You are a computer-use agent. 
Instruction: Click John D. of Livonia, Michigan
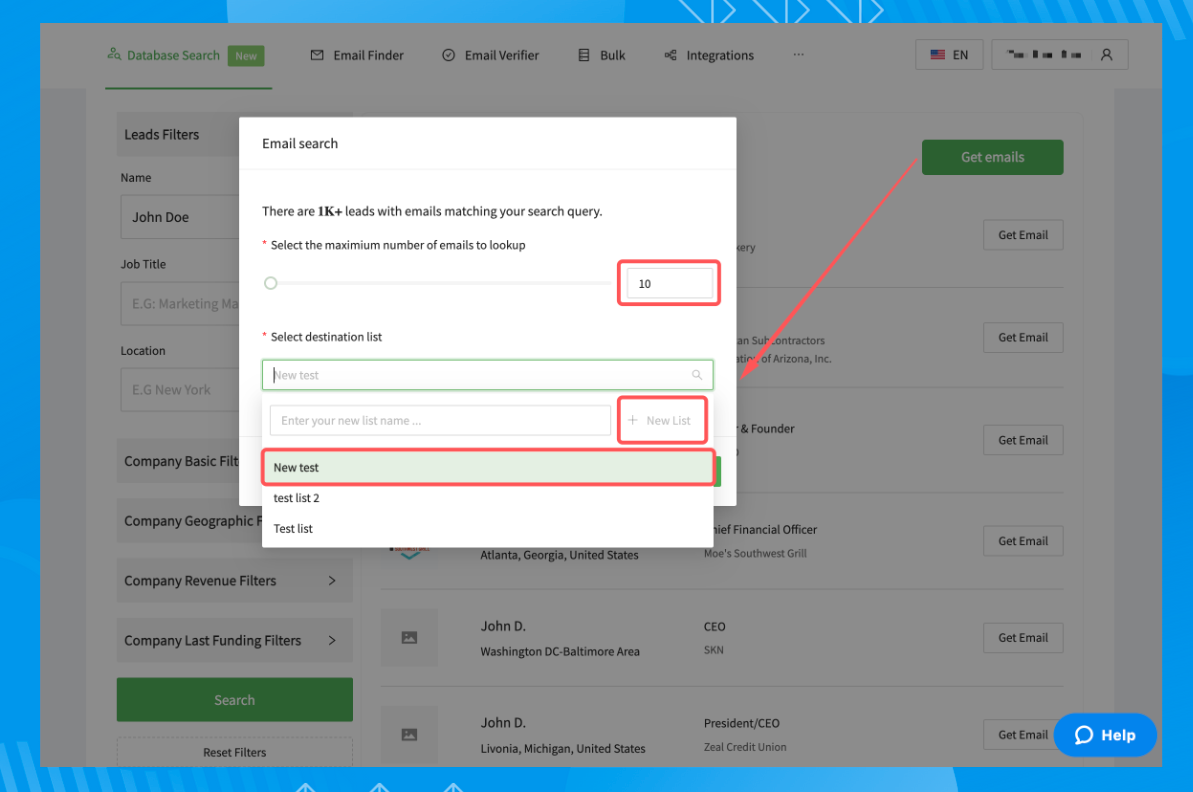pos(503,723)
